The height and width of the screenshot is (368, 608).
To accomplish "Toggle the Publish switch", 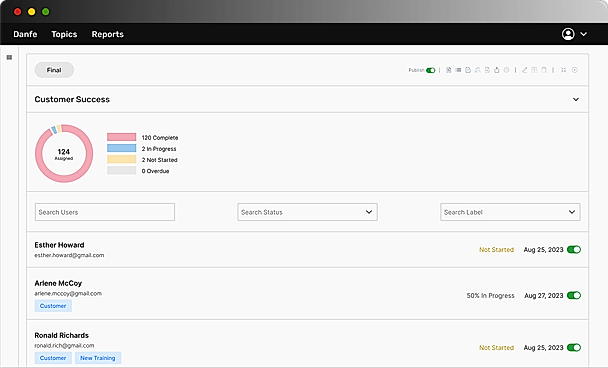I will click(430, 70).
